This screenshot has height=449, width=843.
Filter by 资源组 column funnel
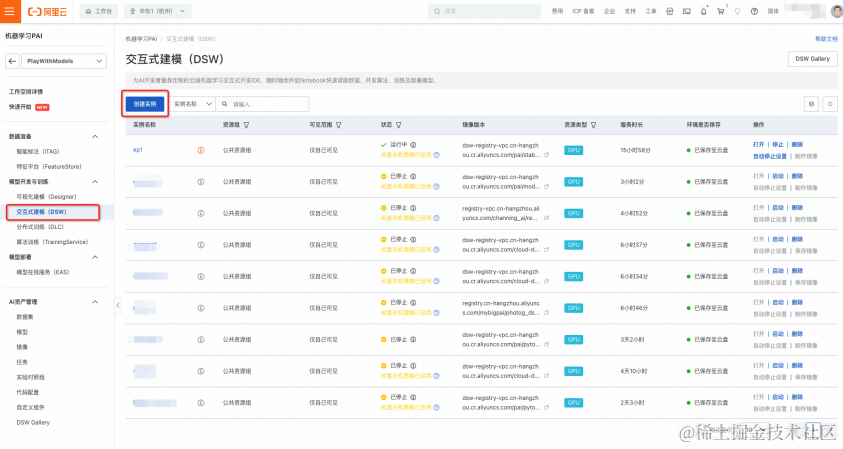click(x=246, y=125)
